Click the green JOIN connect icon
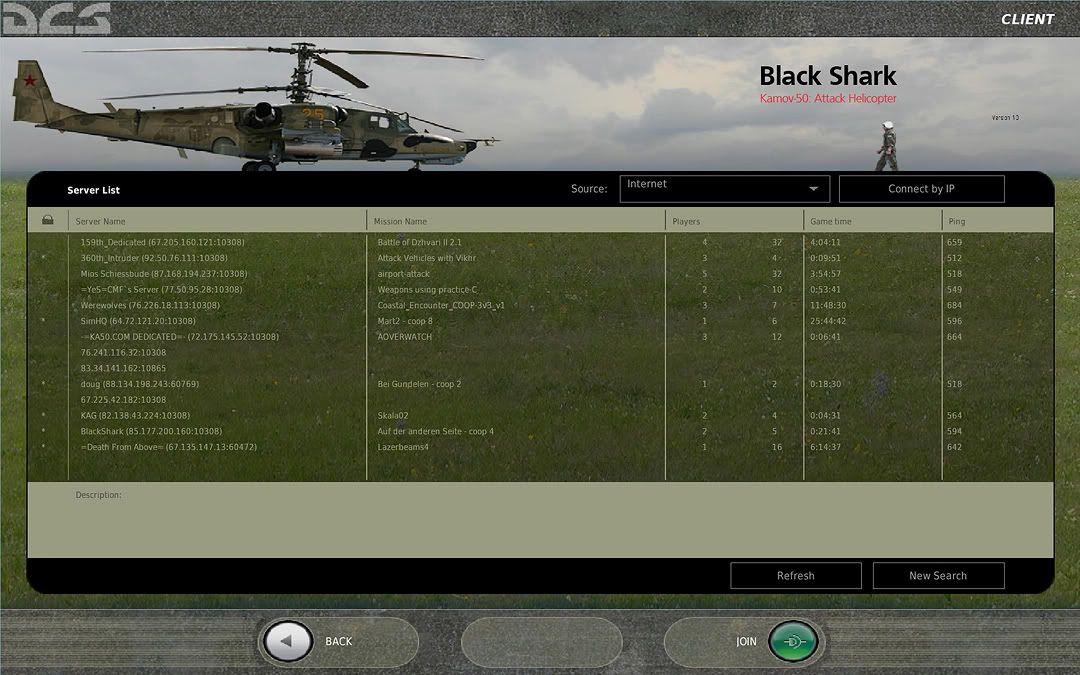 coord(793,641)
